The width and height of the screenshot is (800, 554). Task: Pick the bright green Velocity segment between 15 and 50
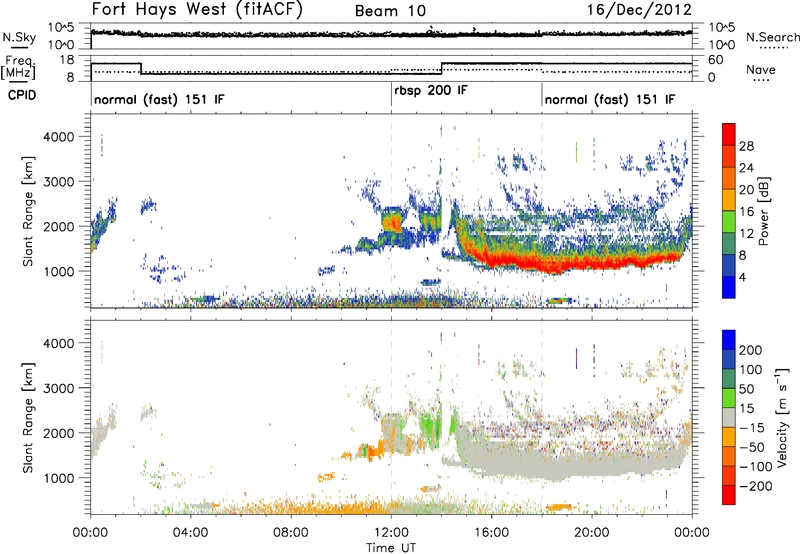[729, 398]
